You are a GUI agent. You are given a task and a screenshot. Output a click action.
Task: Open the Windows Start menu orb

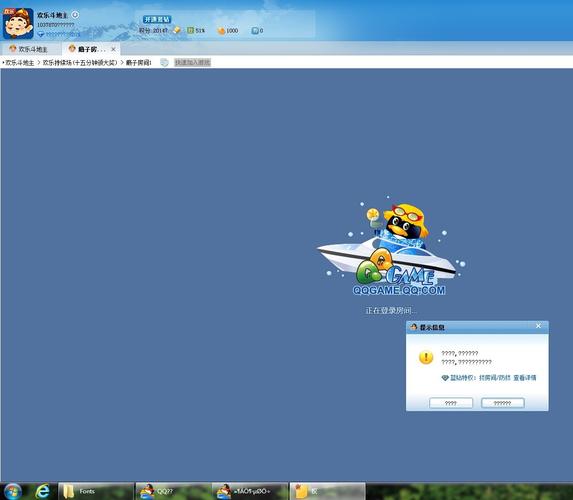tap(13, 491)
